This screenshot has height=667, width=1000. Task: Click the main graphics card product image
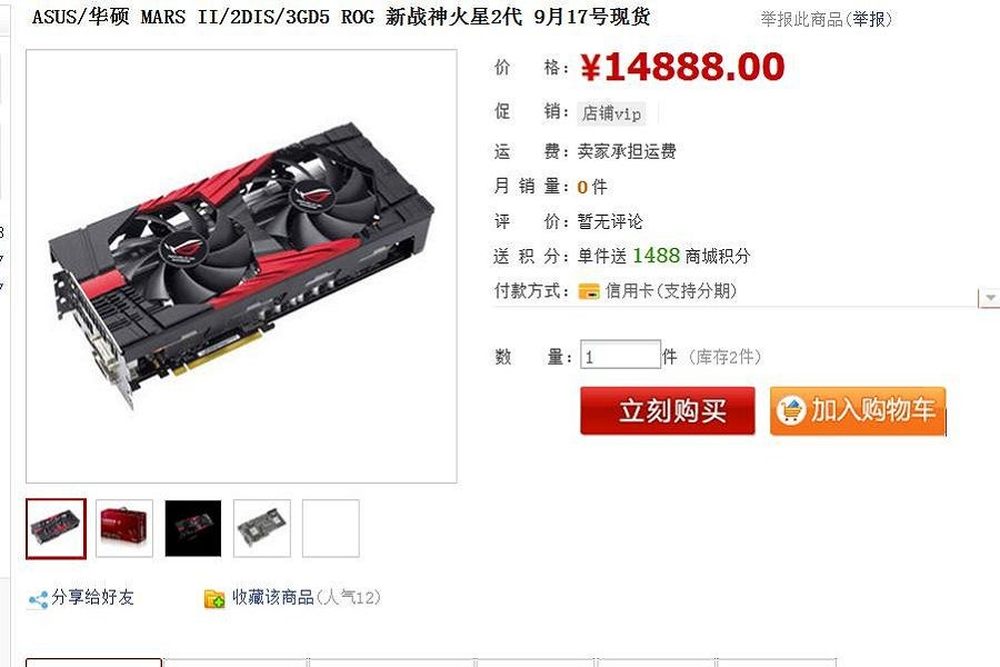tap(241, 266)
